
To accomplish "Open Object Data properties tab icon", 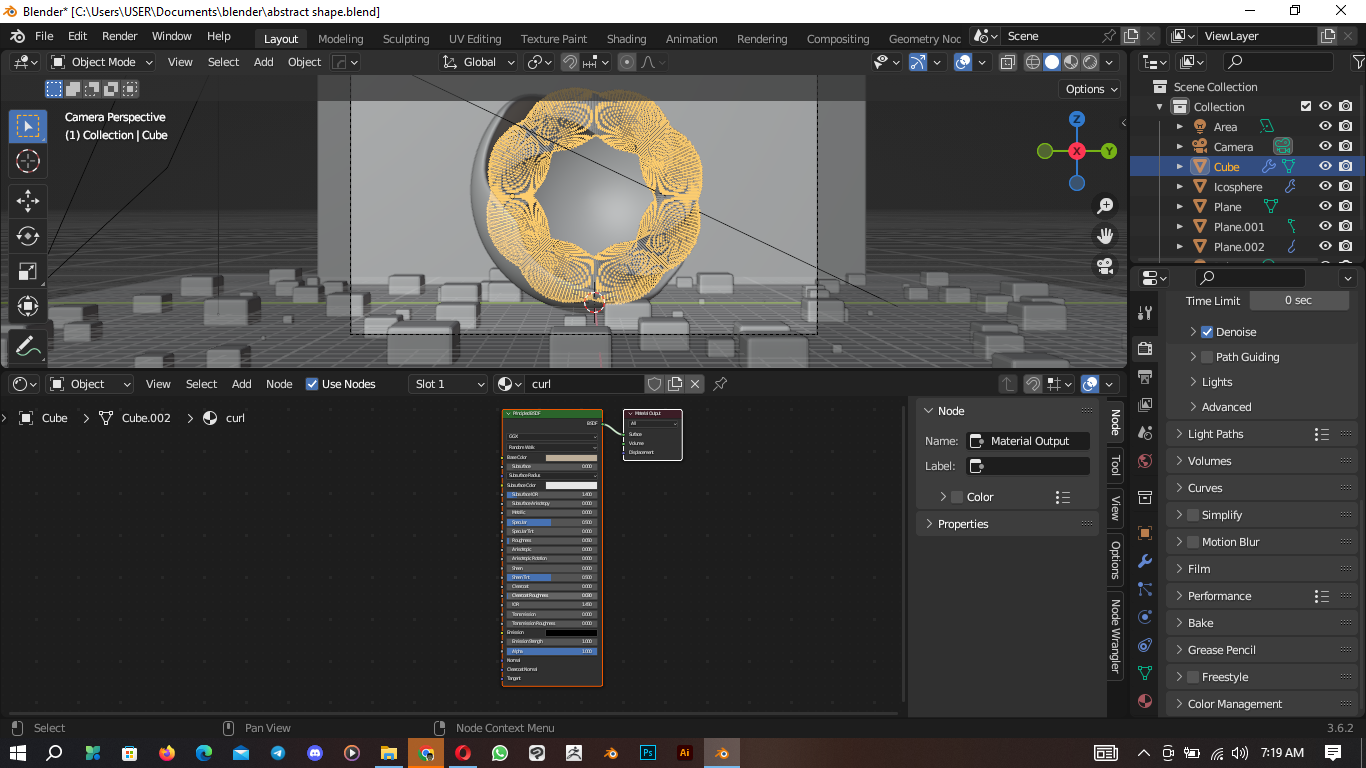I will (x=1145, y=673).
